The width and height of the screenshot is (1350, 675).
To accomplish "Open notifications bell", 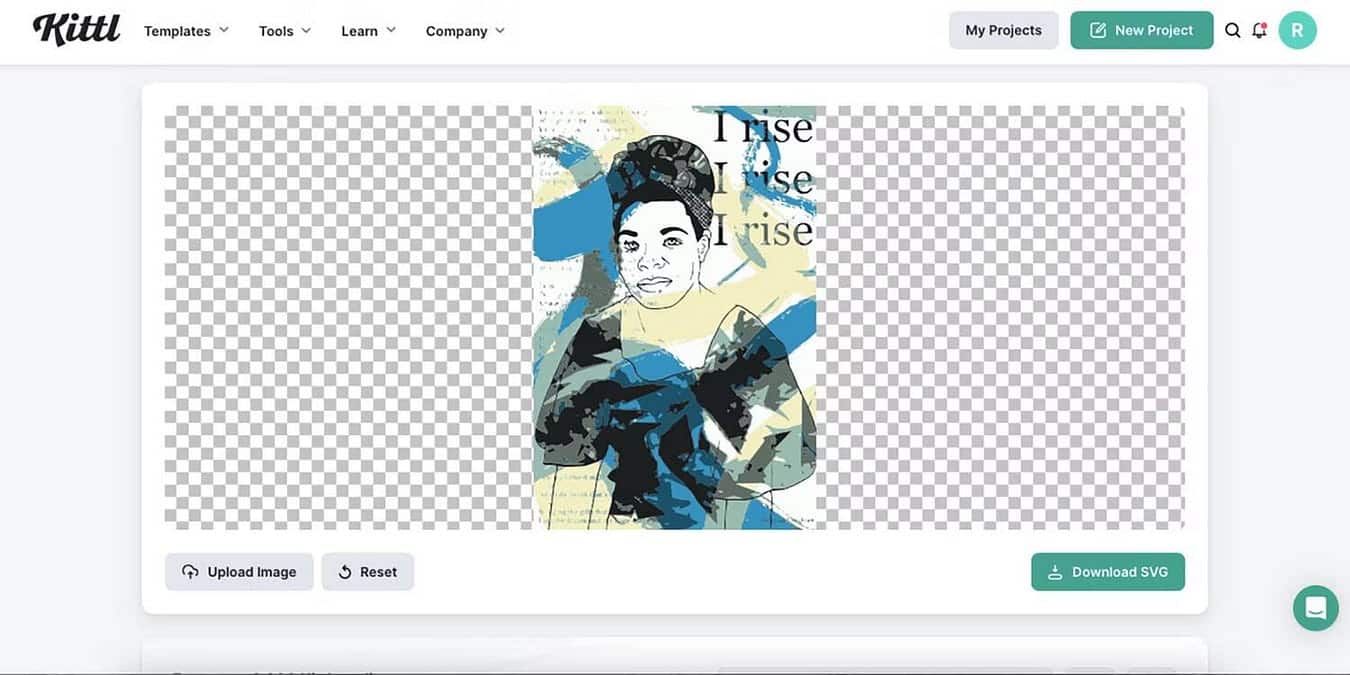I will pyautogui.click(x=1259, y=30).
